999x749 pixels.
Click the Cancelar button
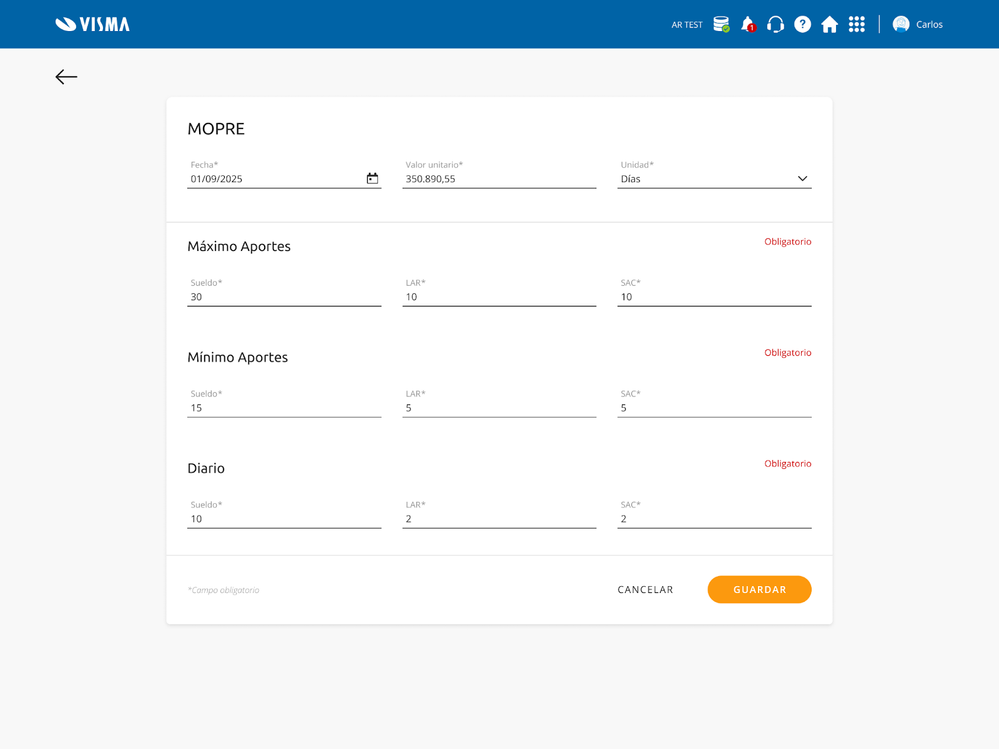pyautogui.click(x=645, y=590)
